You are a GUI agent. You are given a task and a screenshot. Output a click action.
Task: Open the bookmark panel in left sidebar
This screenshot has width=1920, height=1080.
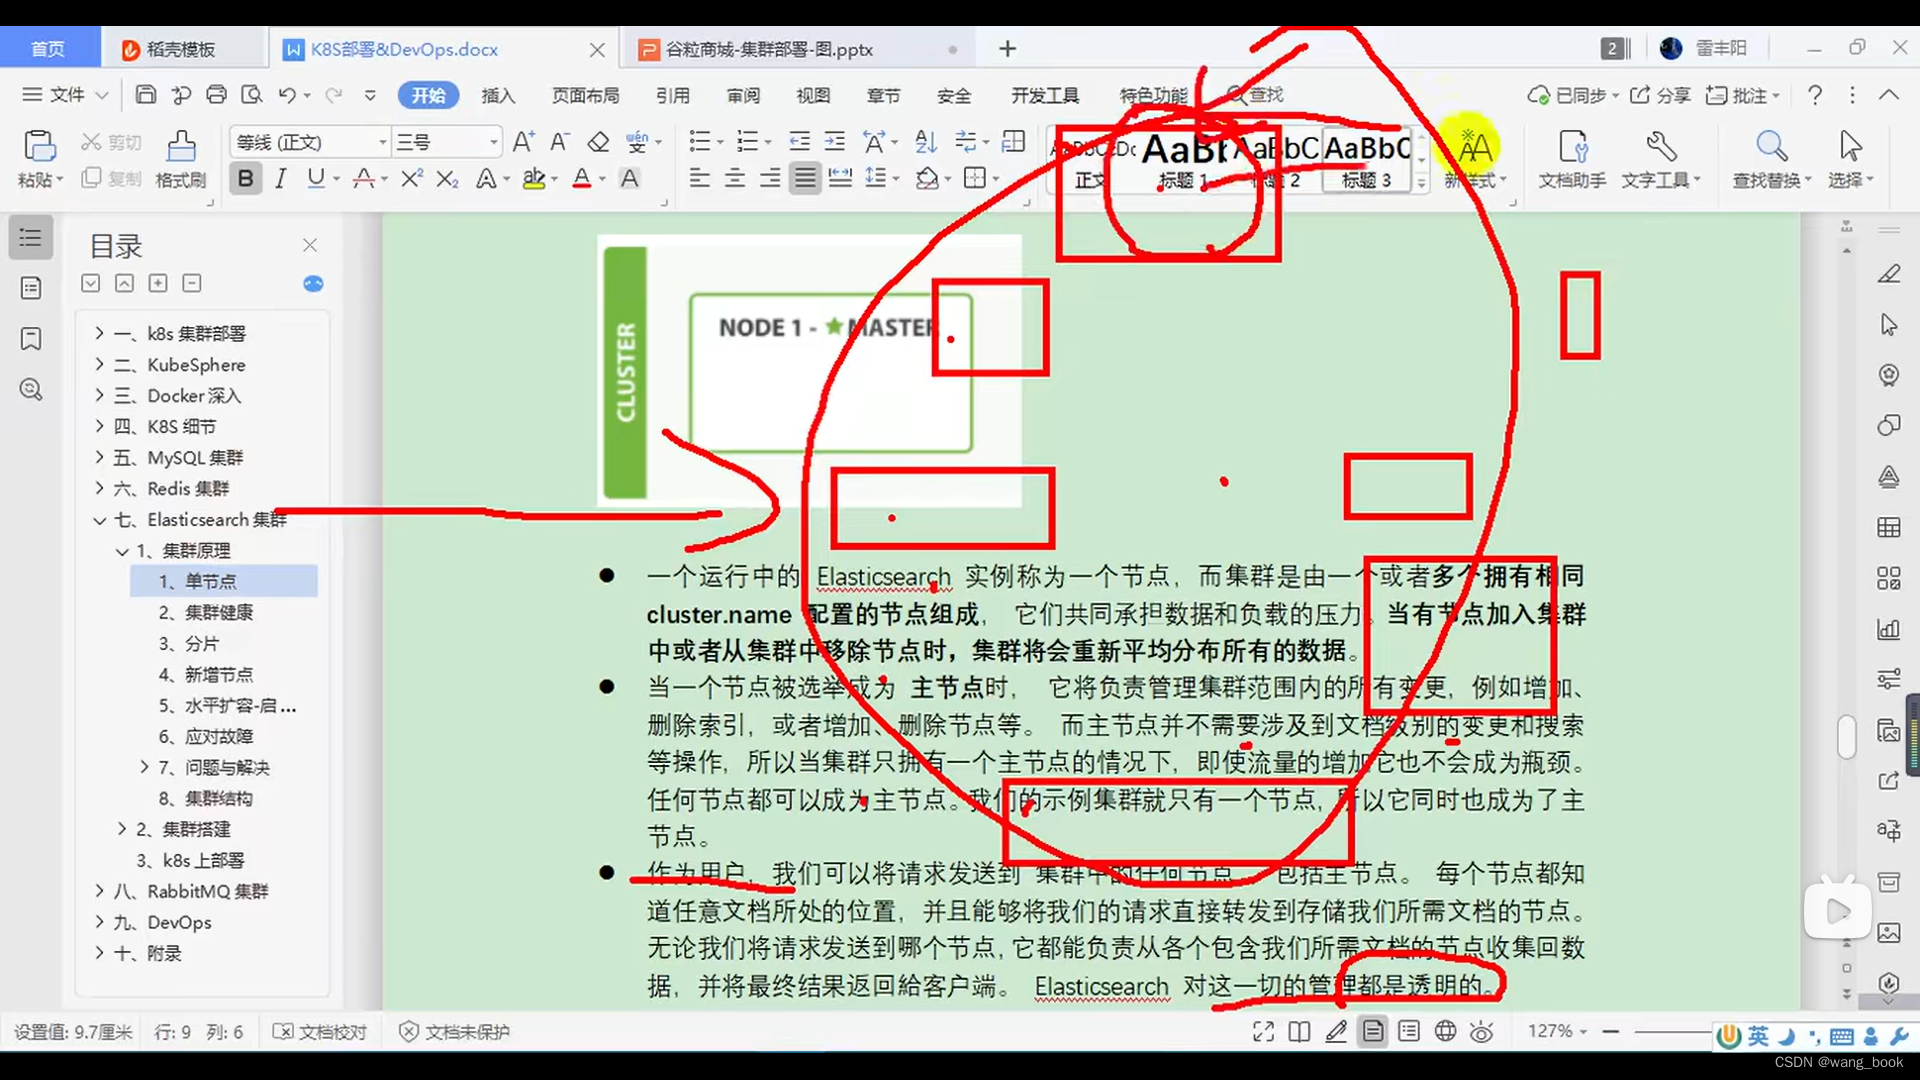pyautogui.click(x=30, y=339)
